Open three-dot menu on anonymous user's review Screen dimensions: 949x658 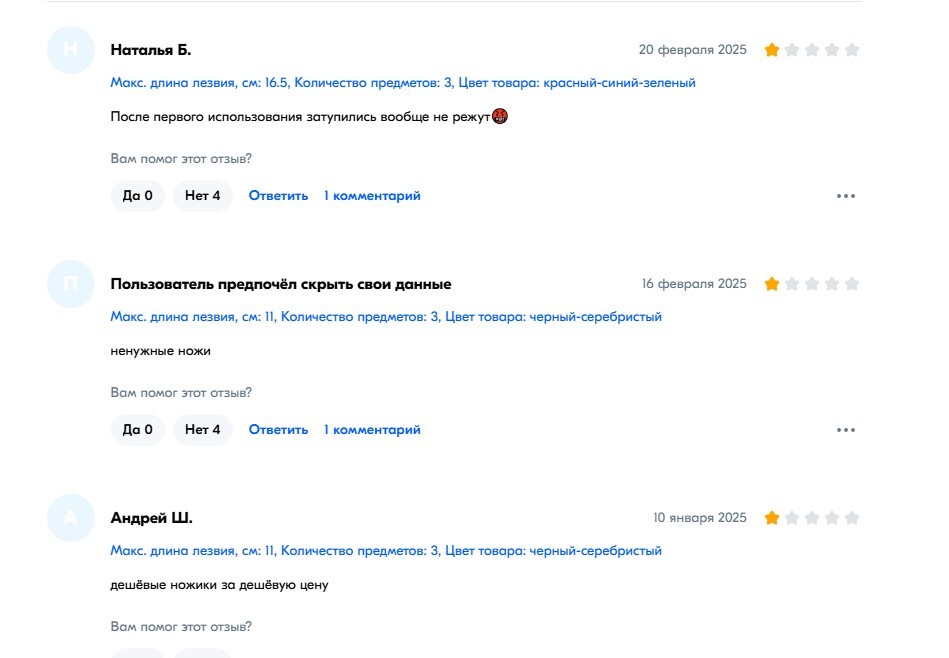(x=846, y=430)
